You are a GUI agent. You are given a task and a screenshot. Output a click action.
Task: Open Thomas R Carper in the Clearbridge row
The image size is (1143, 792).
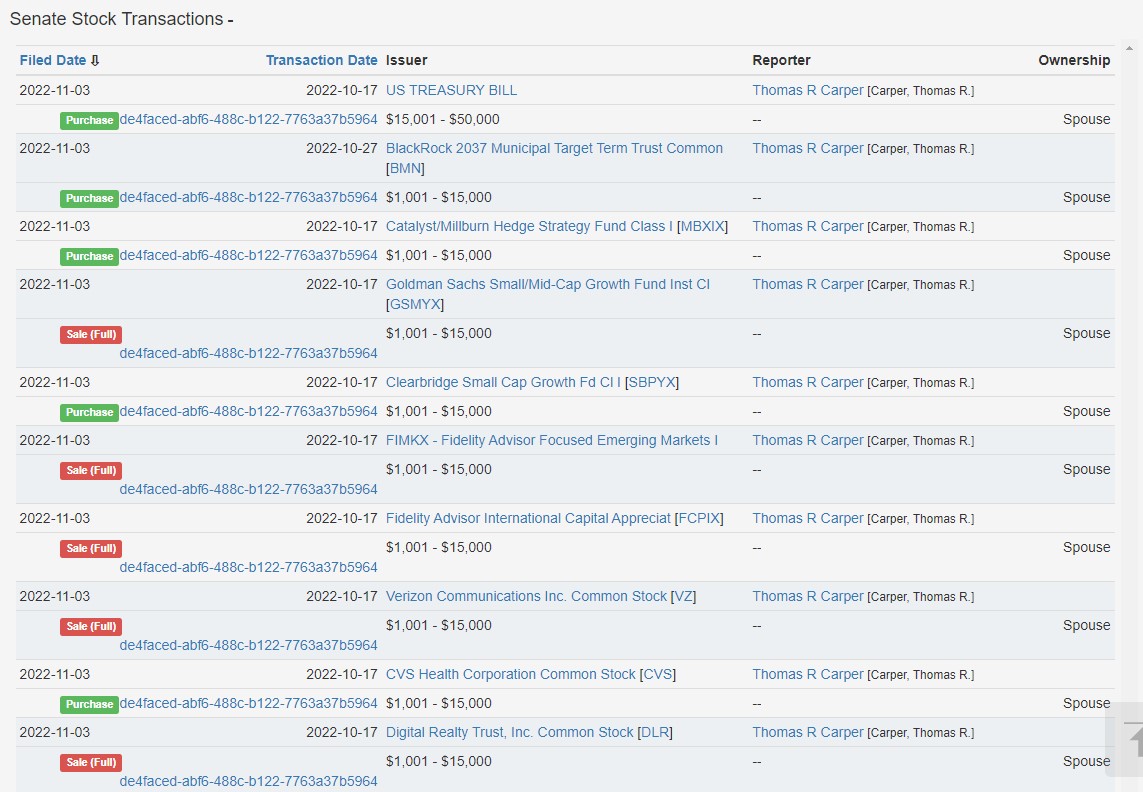click(808, 382)
